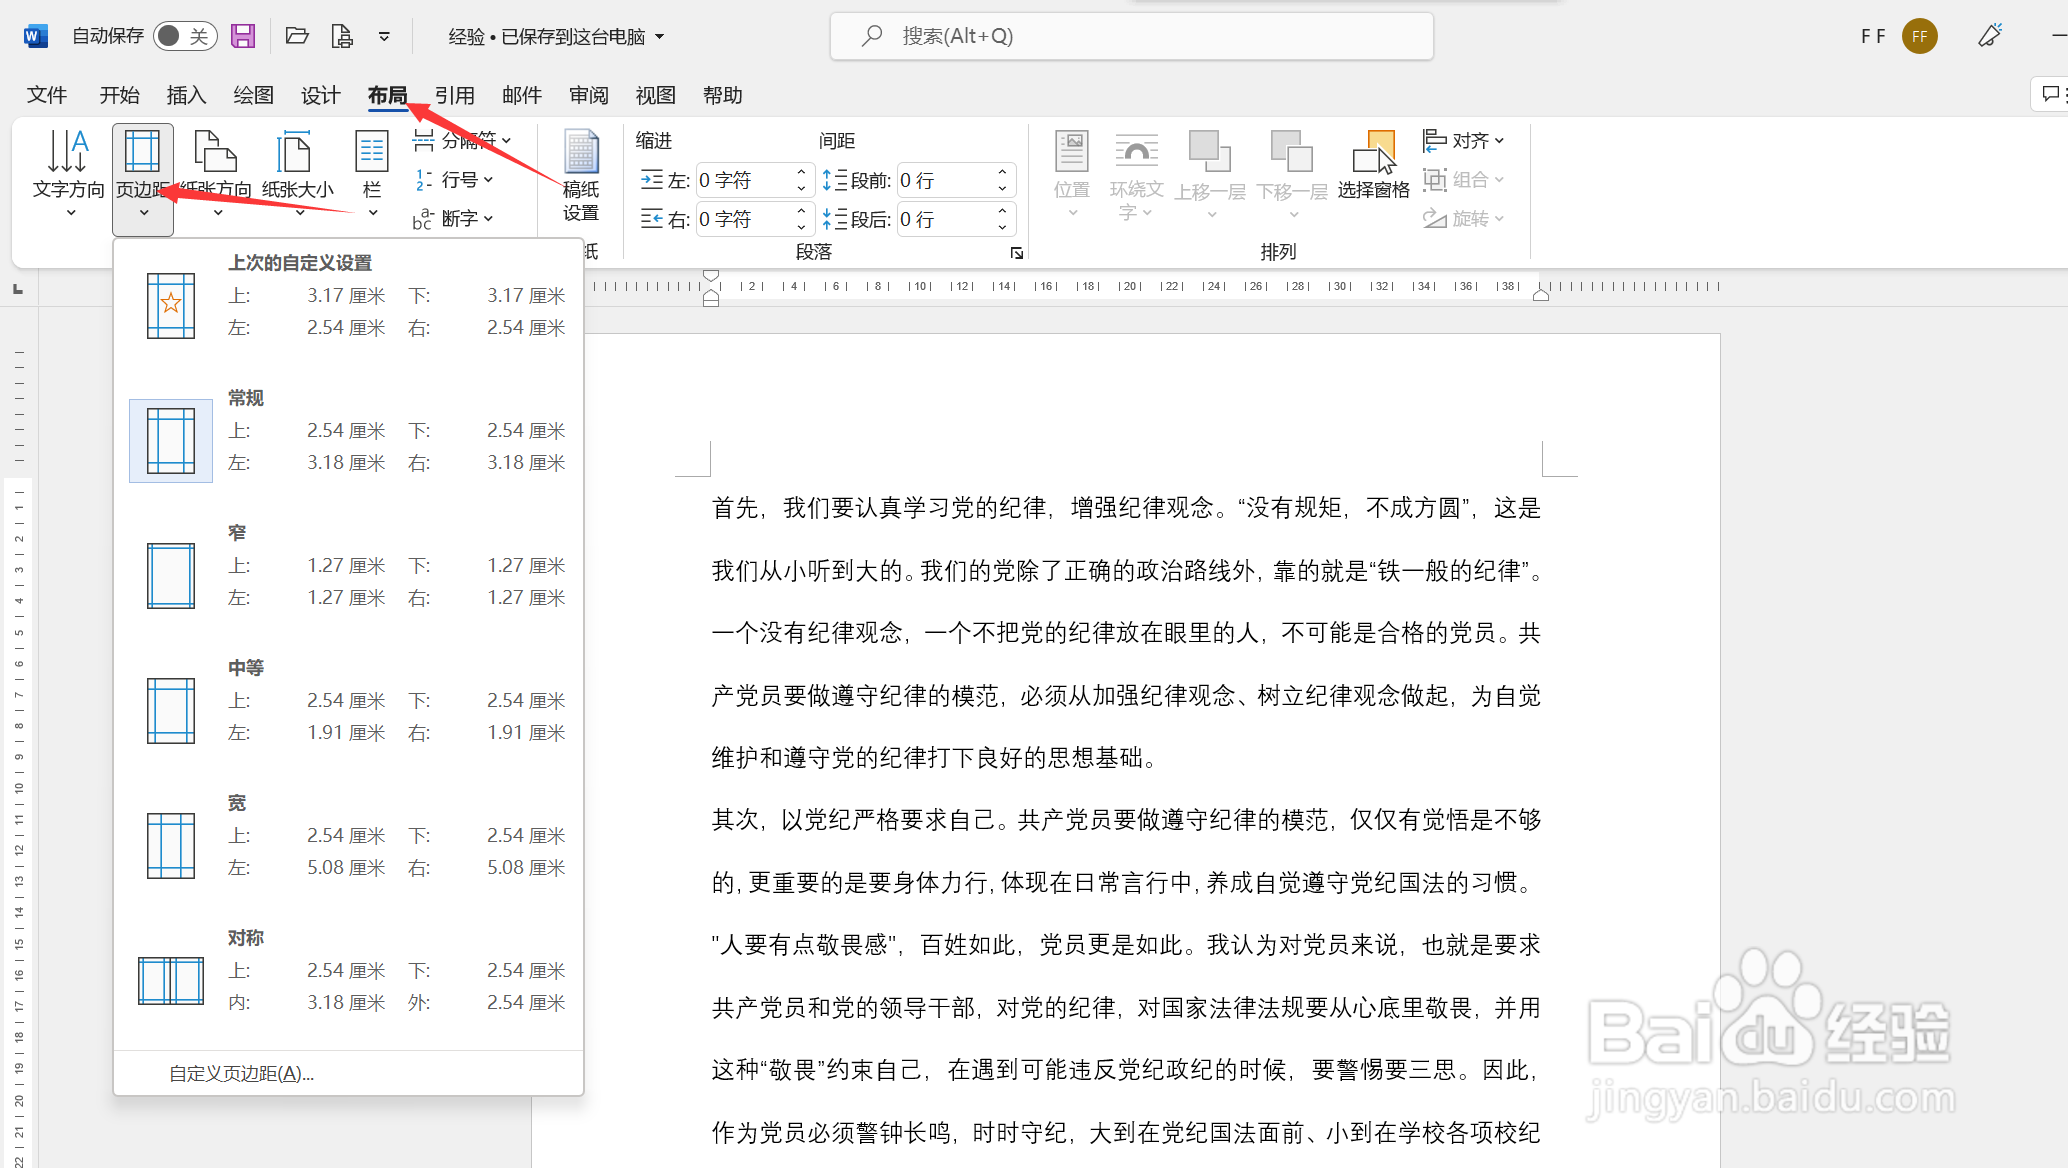This screenshot has width=2068, height=1168.
Task: Open the 断字 hyphenation dropdown
Action: coord(455,219)
